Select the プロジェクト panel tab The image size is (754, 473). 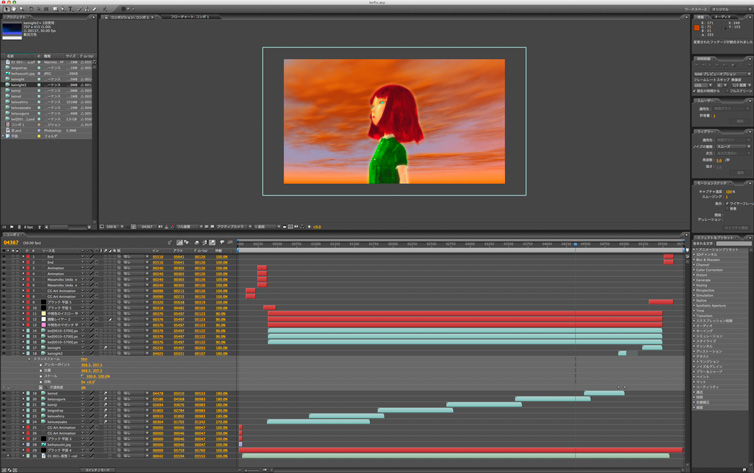click(16, 17)
